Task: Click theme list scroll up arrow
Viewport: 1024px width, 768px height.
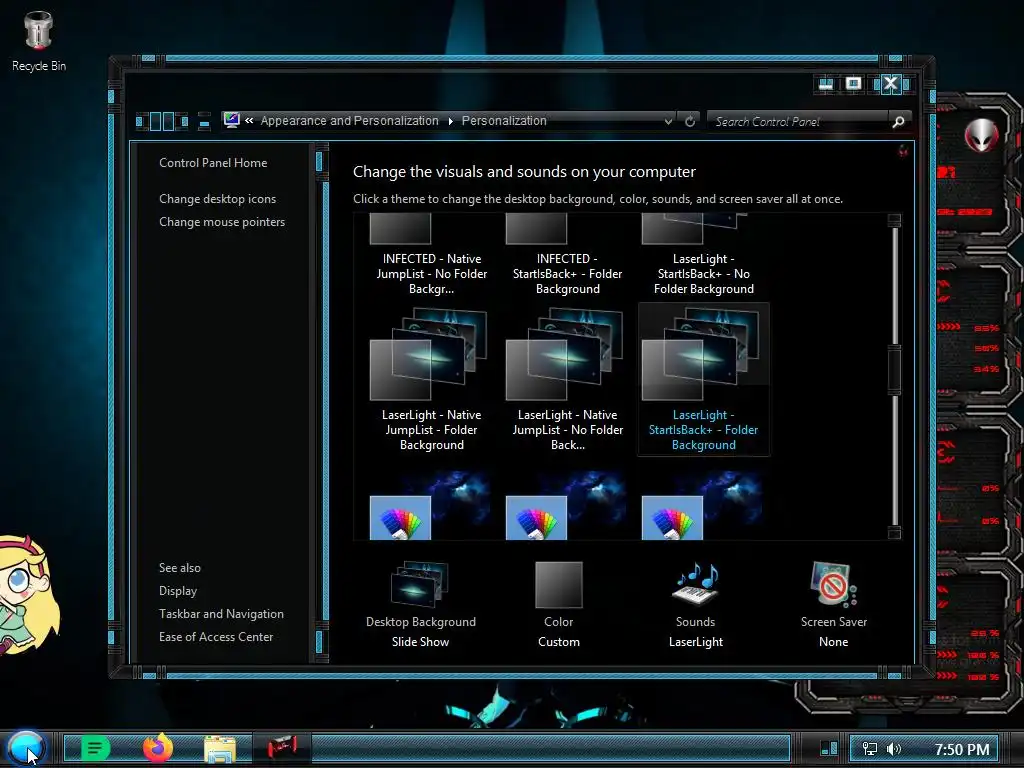Action: pyautogui.click(x=895, y=219)
